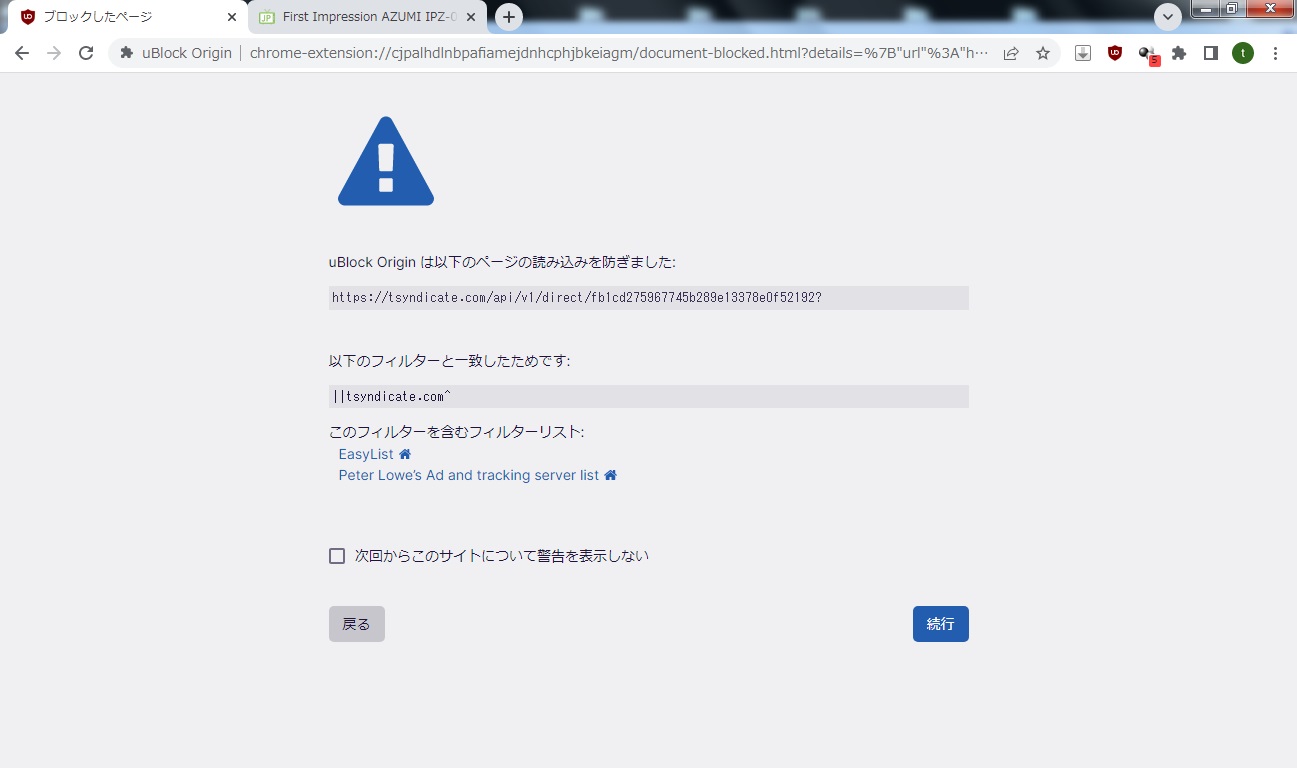The height and width of the screenshot is (768, 1297).
Task: Click the 戻る back button
Action: point(356,623)
